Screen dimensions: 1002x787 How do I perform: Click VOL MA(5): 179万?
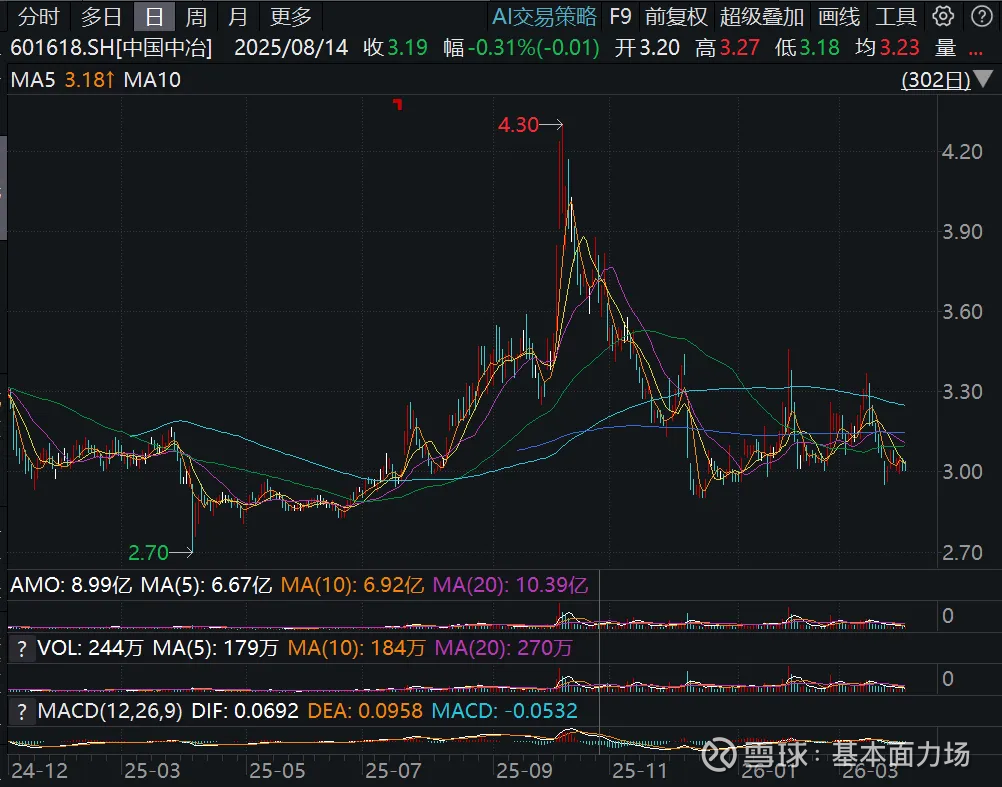click(x=215, y=648)
